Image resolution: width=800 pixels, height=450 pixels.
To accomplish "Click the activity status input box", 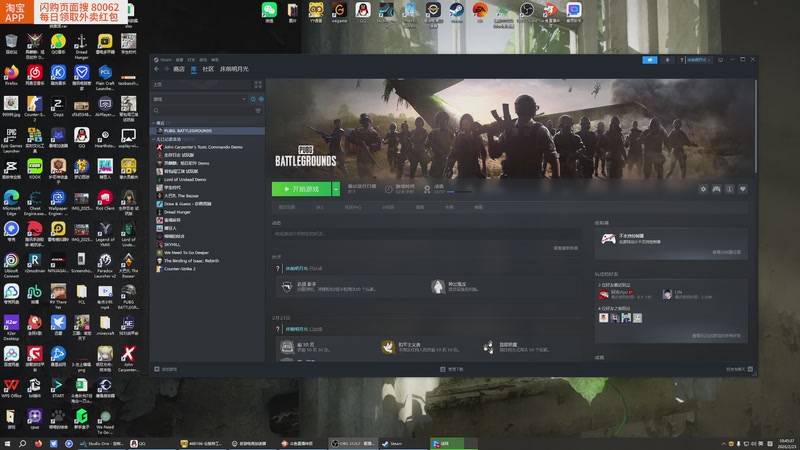I will pyautogui.click(x=426, y=234).
